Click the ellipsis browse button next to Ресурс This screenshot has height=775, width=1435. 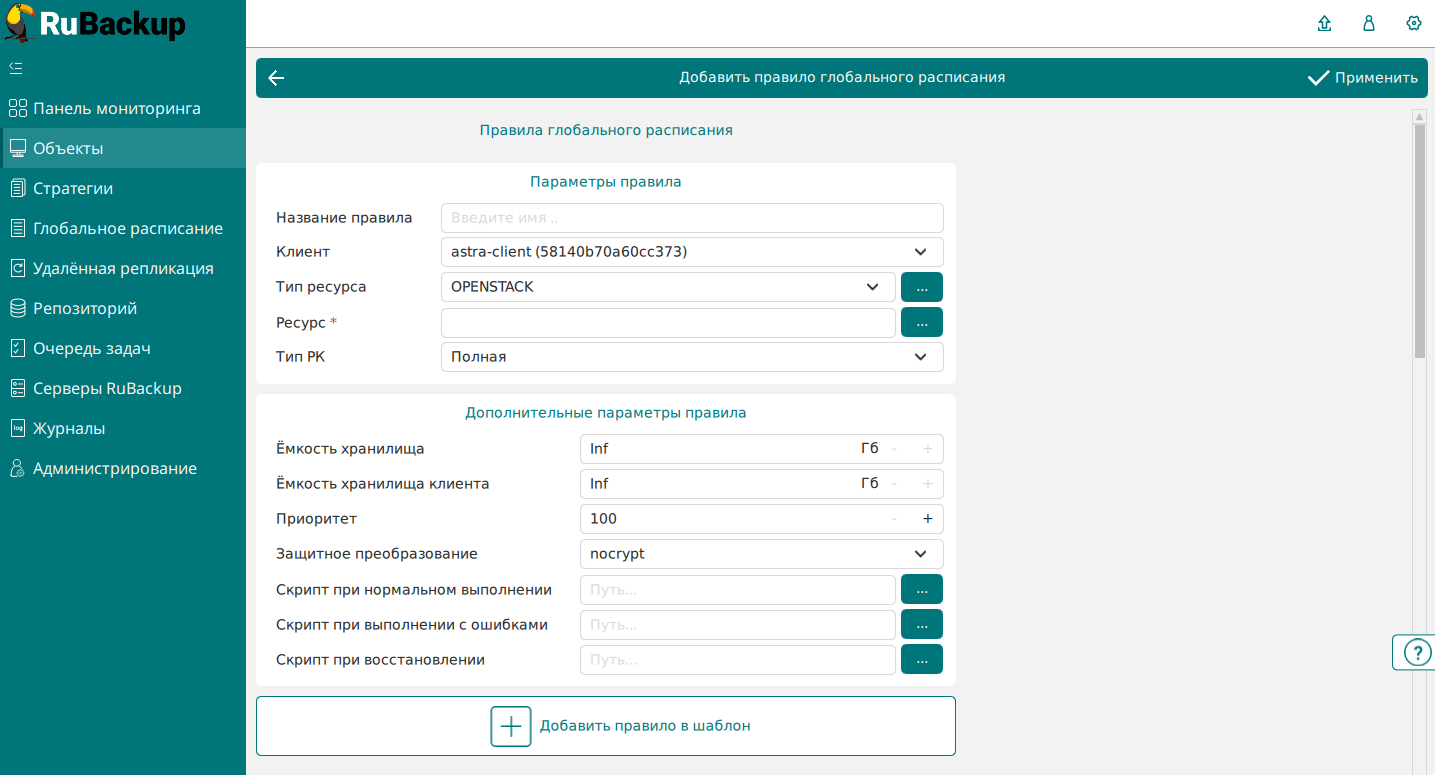pos(922,322)
